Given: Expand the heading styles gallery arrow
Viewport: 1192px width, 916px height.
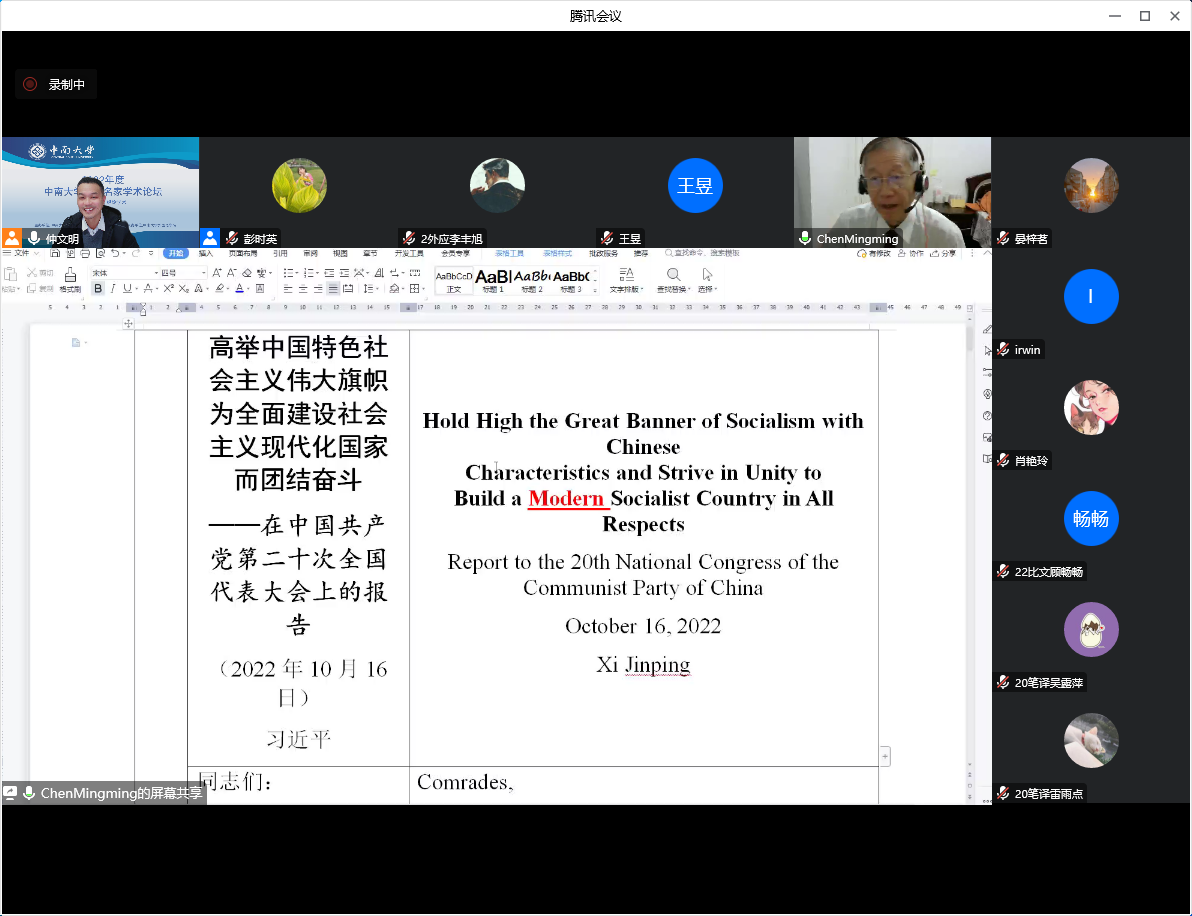Looking at the screenshot, I should coord(595,289).
